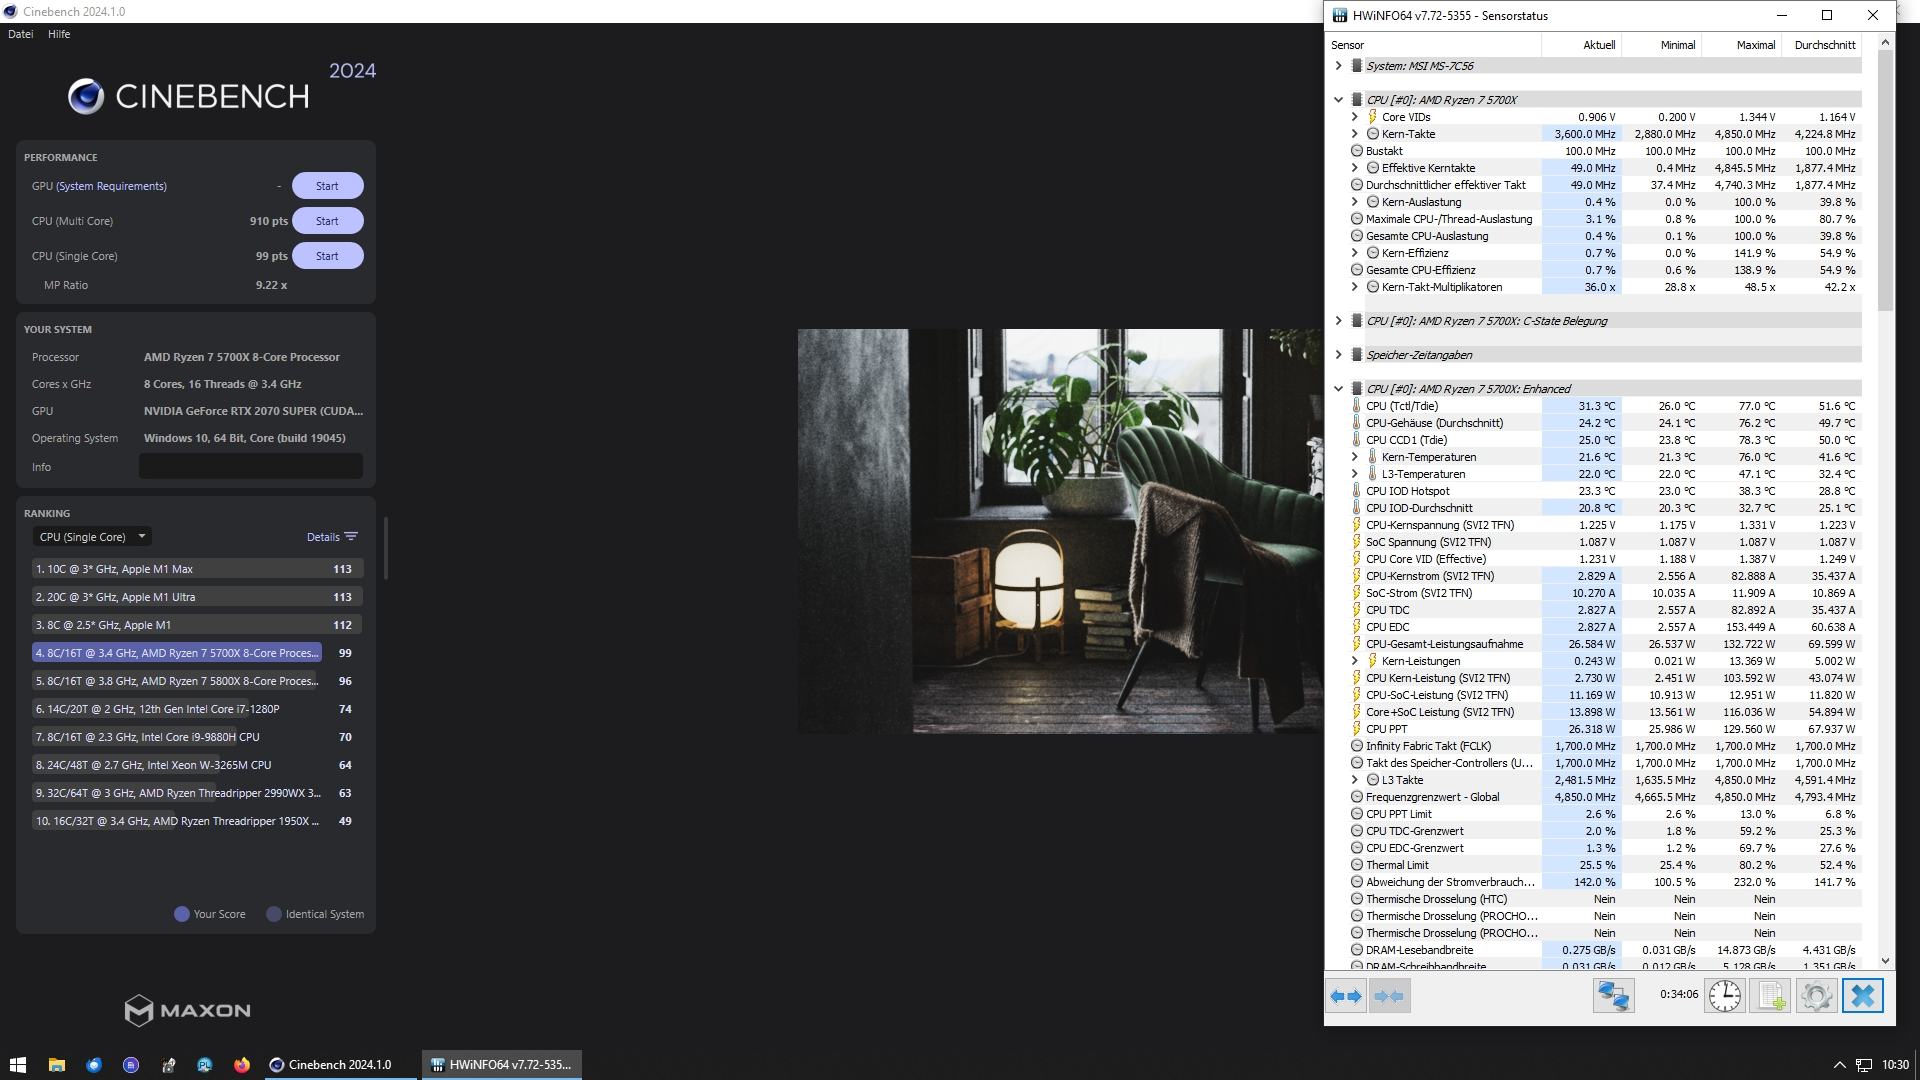
Task: Click the Core VIDs lightning bolt icon
Action: tap(1373, 117)
